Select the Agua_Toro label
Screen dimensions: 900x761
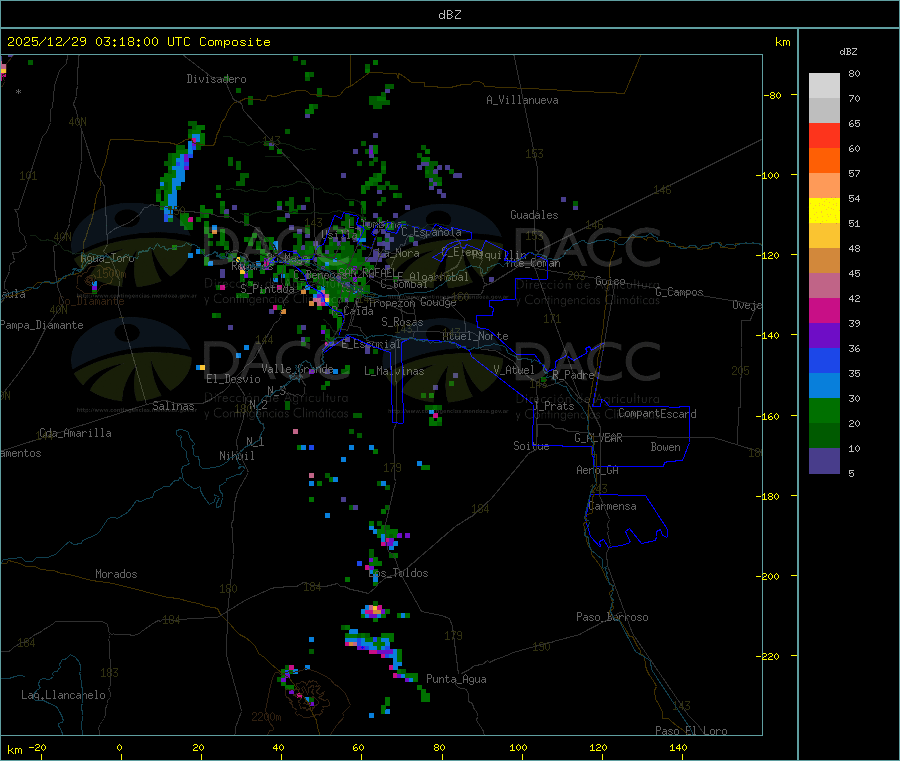(107, 258)
